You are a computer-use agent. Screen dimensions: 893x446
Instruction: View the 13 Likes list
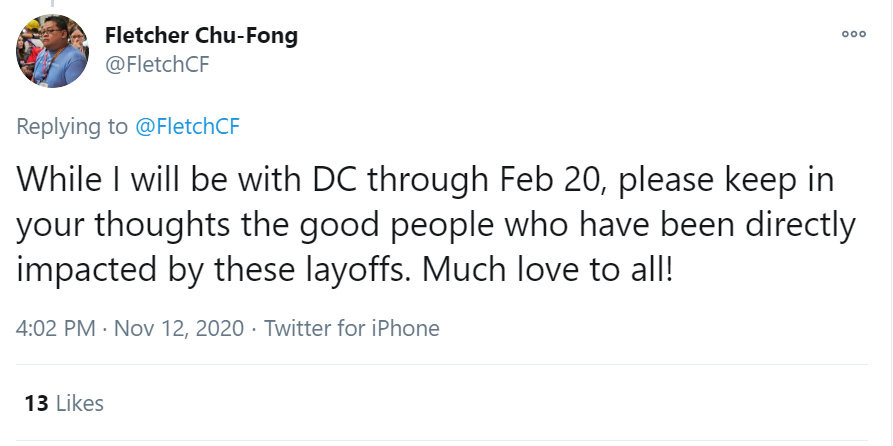(64, 403)
